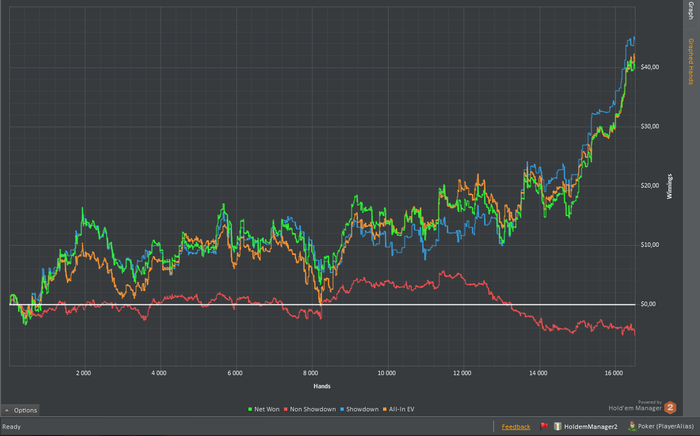This screenshot has height=436, width=700.
Task: Click the Hold'em Manager 2 logo
Action: 670,407
